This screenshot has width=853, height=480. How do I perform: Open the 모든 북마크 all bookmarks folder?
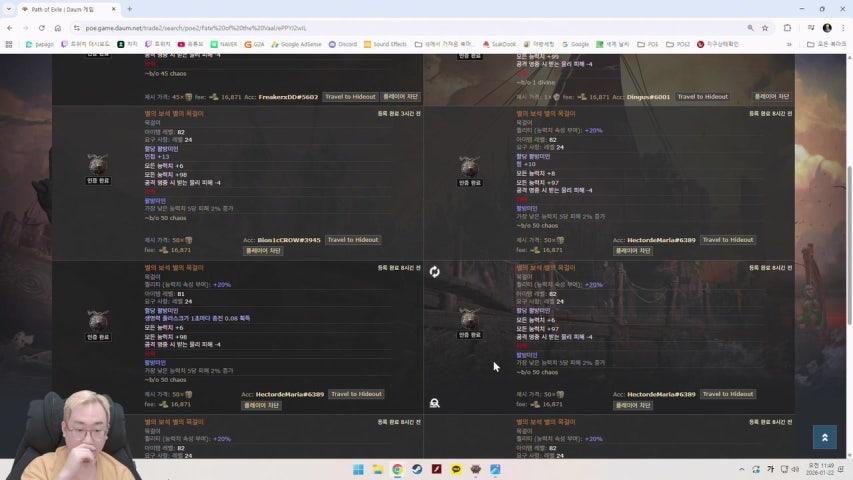pyautogui.click(x=826, y=44)
